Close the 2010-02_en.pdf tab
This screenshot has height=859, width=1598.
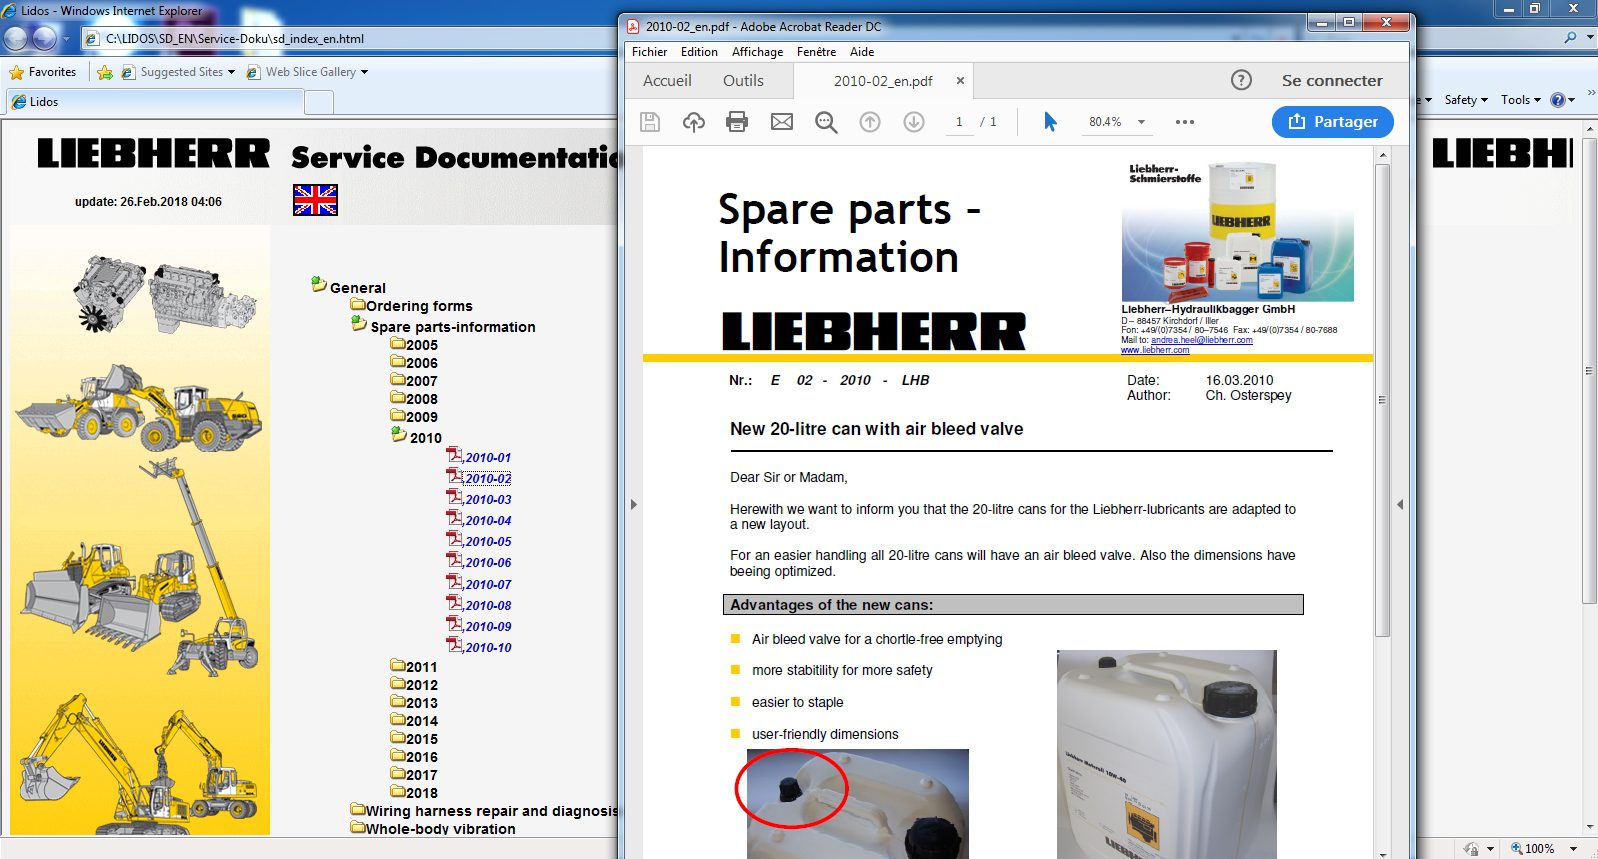pos(960,81)
